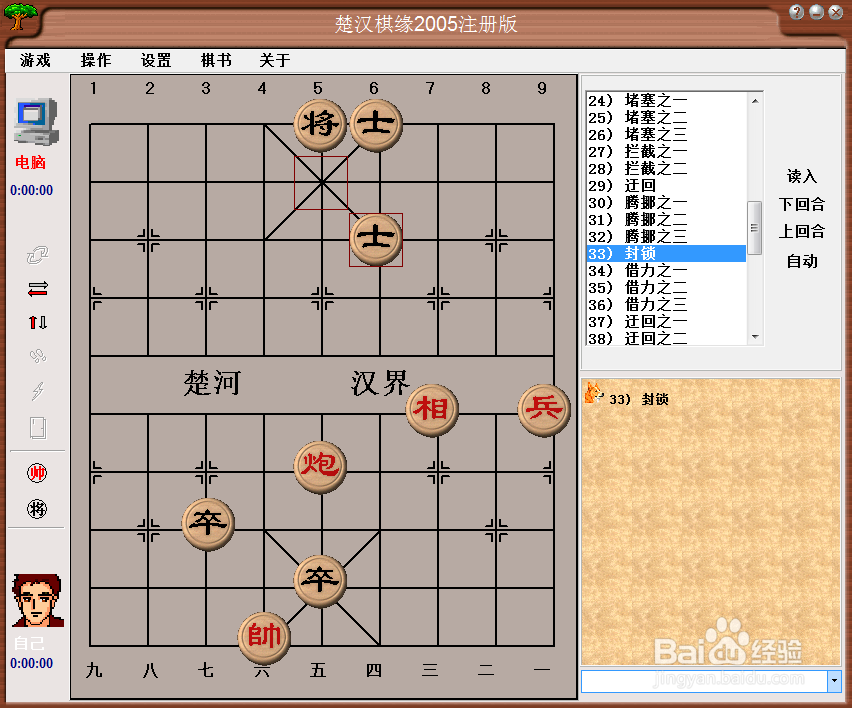
Task: Click the black 将 side icon
Action: (37, 509)
